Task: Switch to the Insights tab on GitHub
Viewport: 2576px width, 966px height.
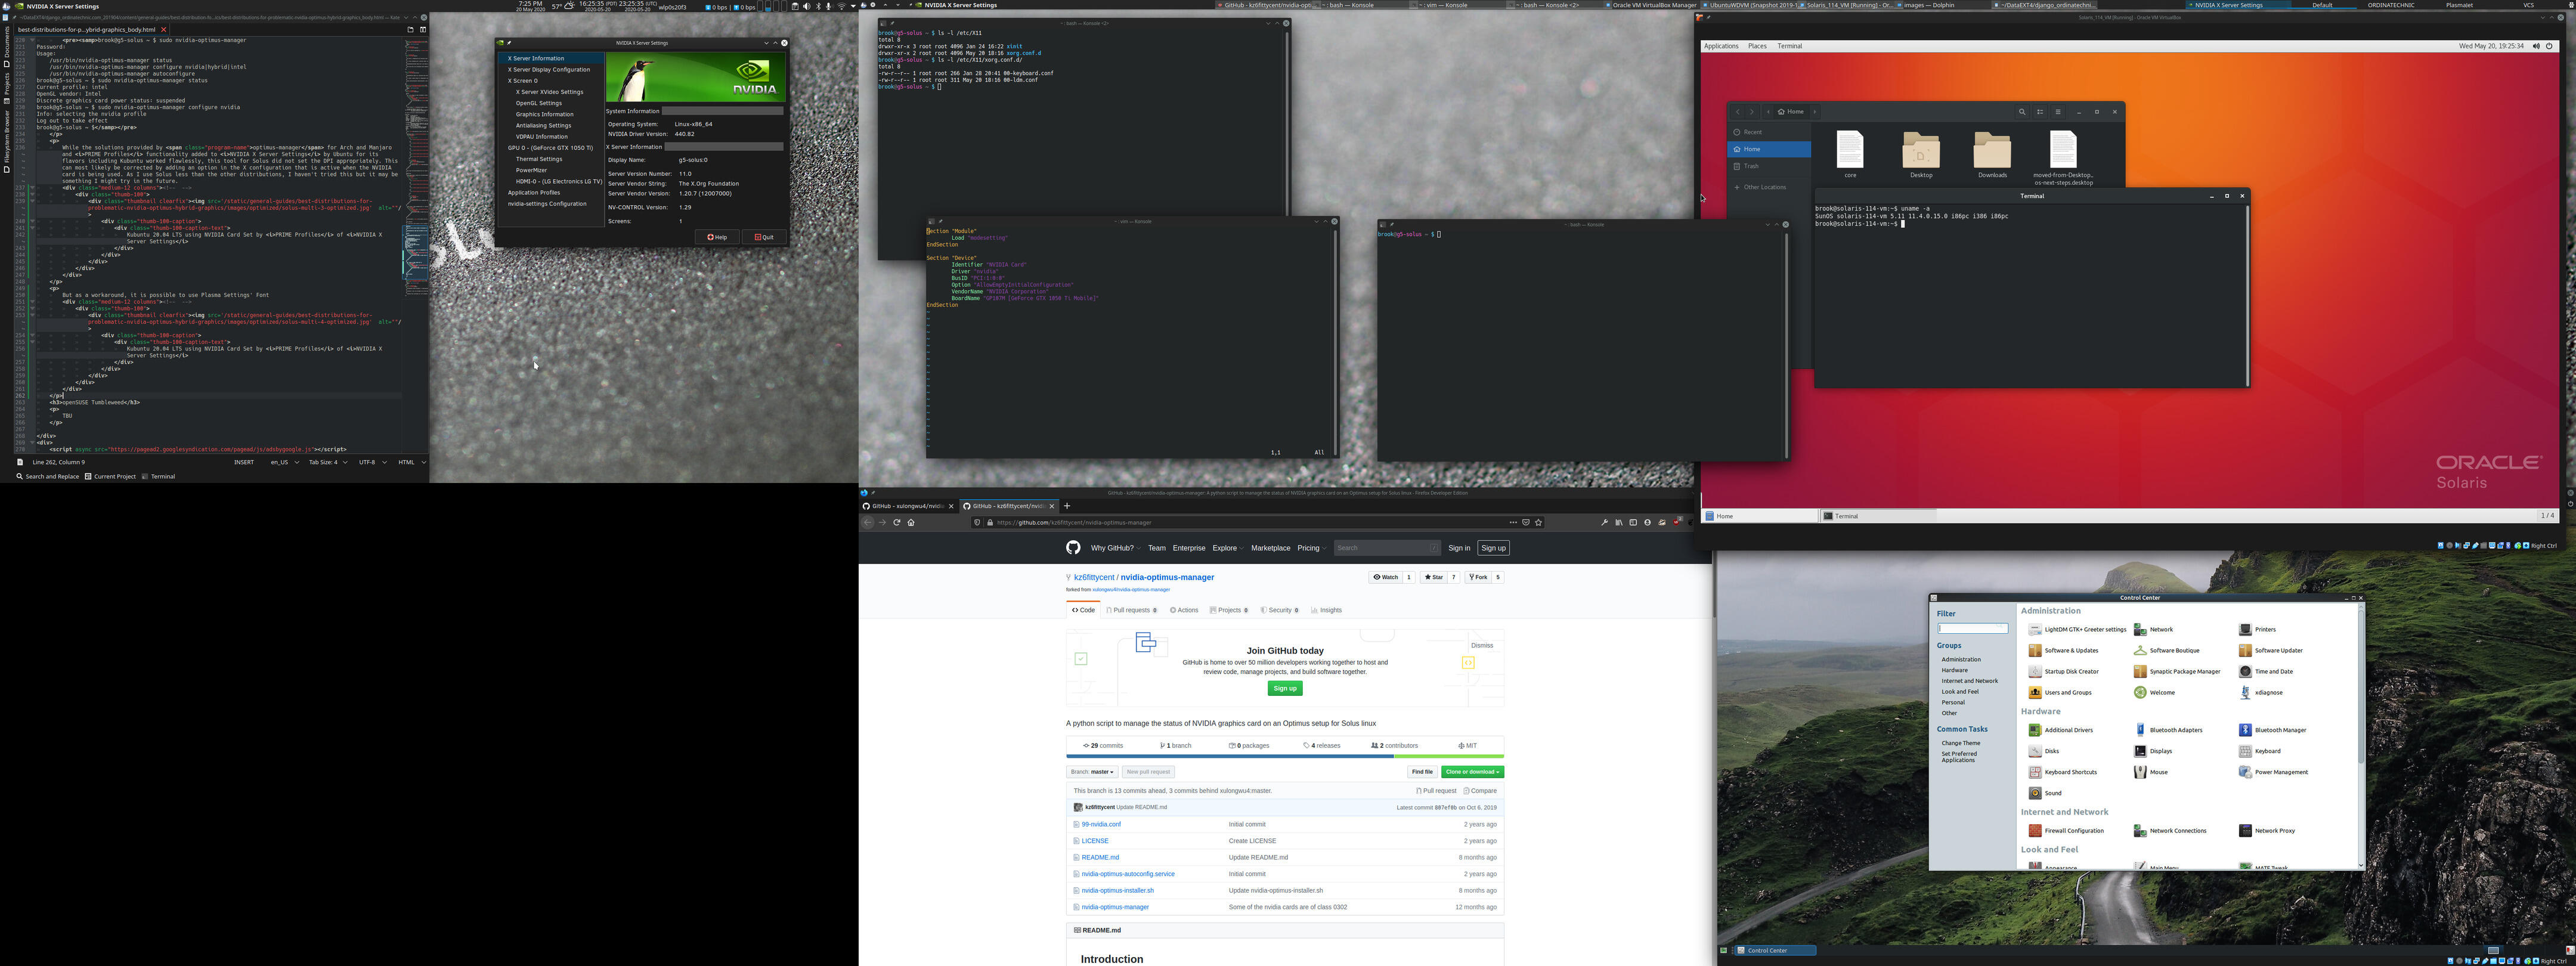Action: click(1326, 610)
